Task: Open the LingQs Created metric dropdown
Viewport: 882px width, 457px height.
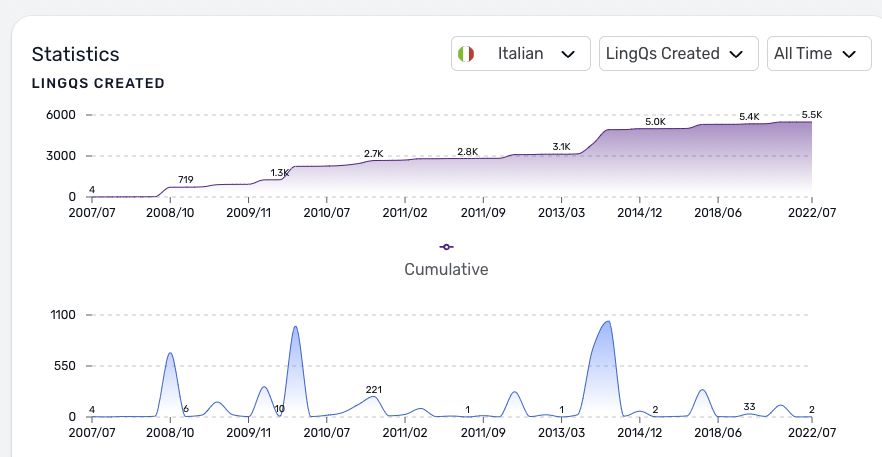Action: pyautogui.click(x=678, y=53)
